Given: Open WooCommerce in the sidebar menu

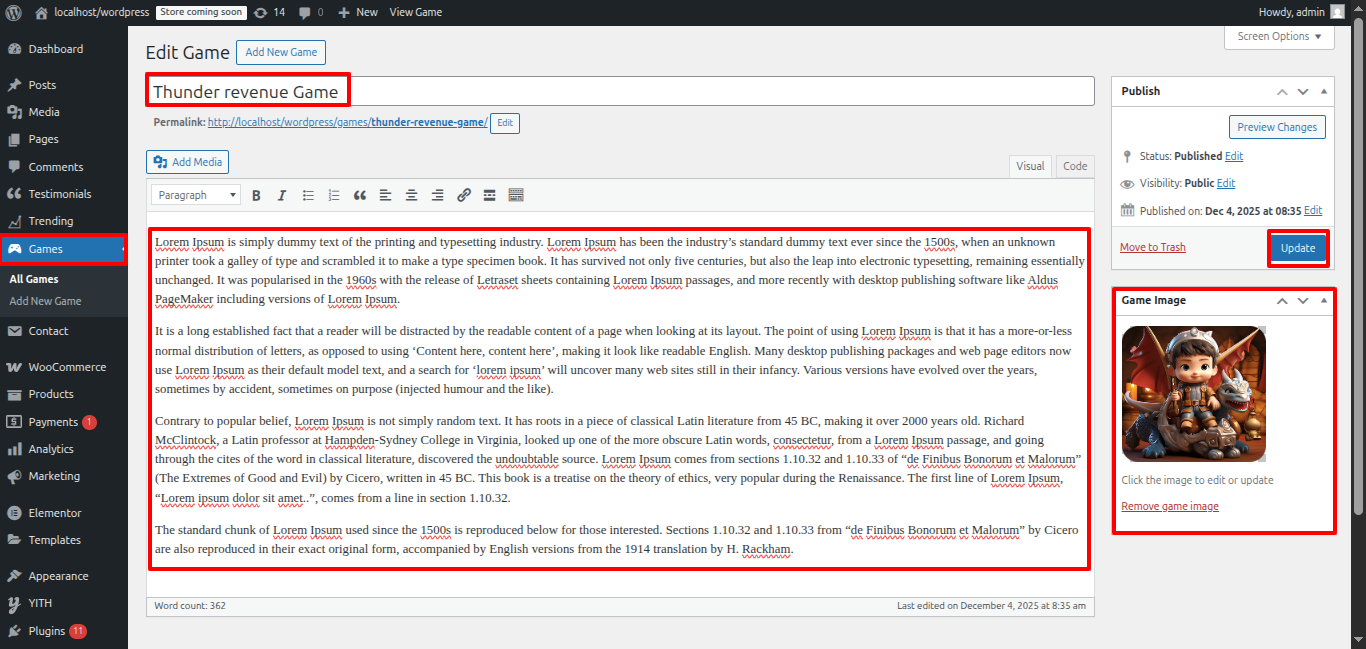Looking at the screenshot, I should [66, 367].
